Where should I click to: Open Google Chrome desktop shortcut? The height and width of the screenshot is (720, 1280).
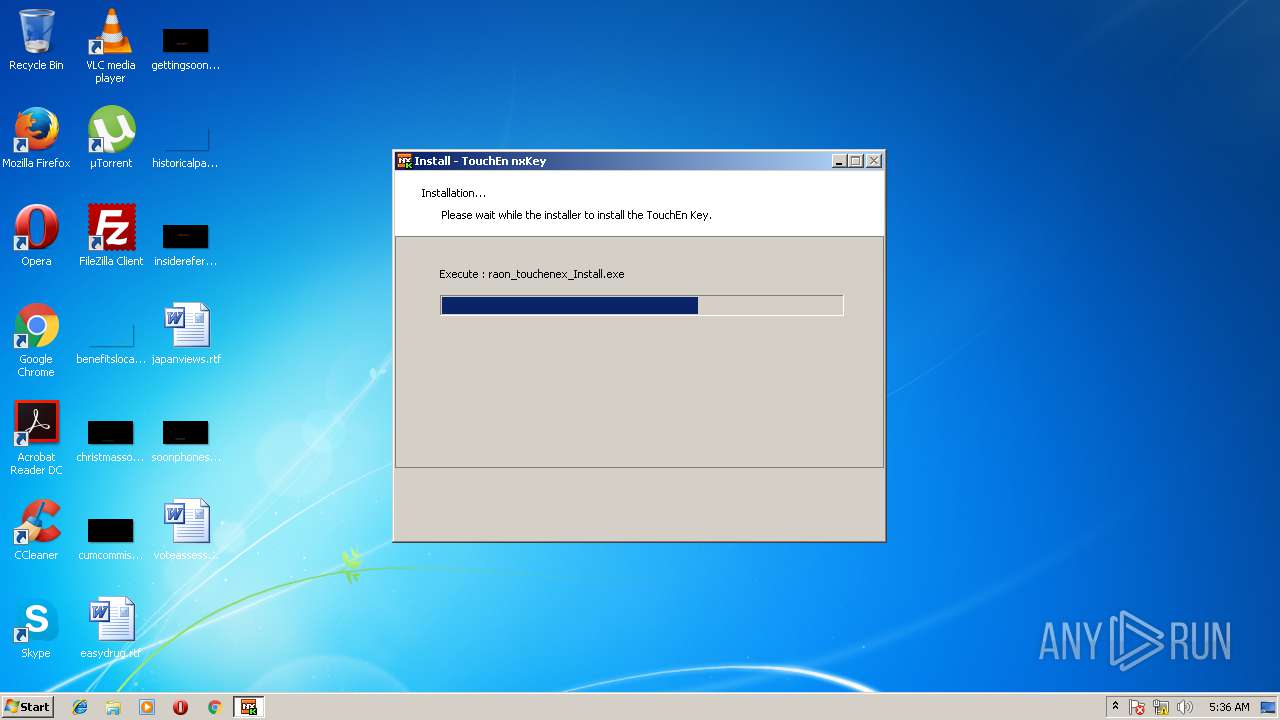pyautogui.click(x=36, y=340)
